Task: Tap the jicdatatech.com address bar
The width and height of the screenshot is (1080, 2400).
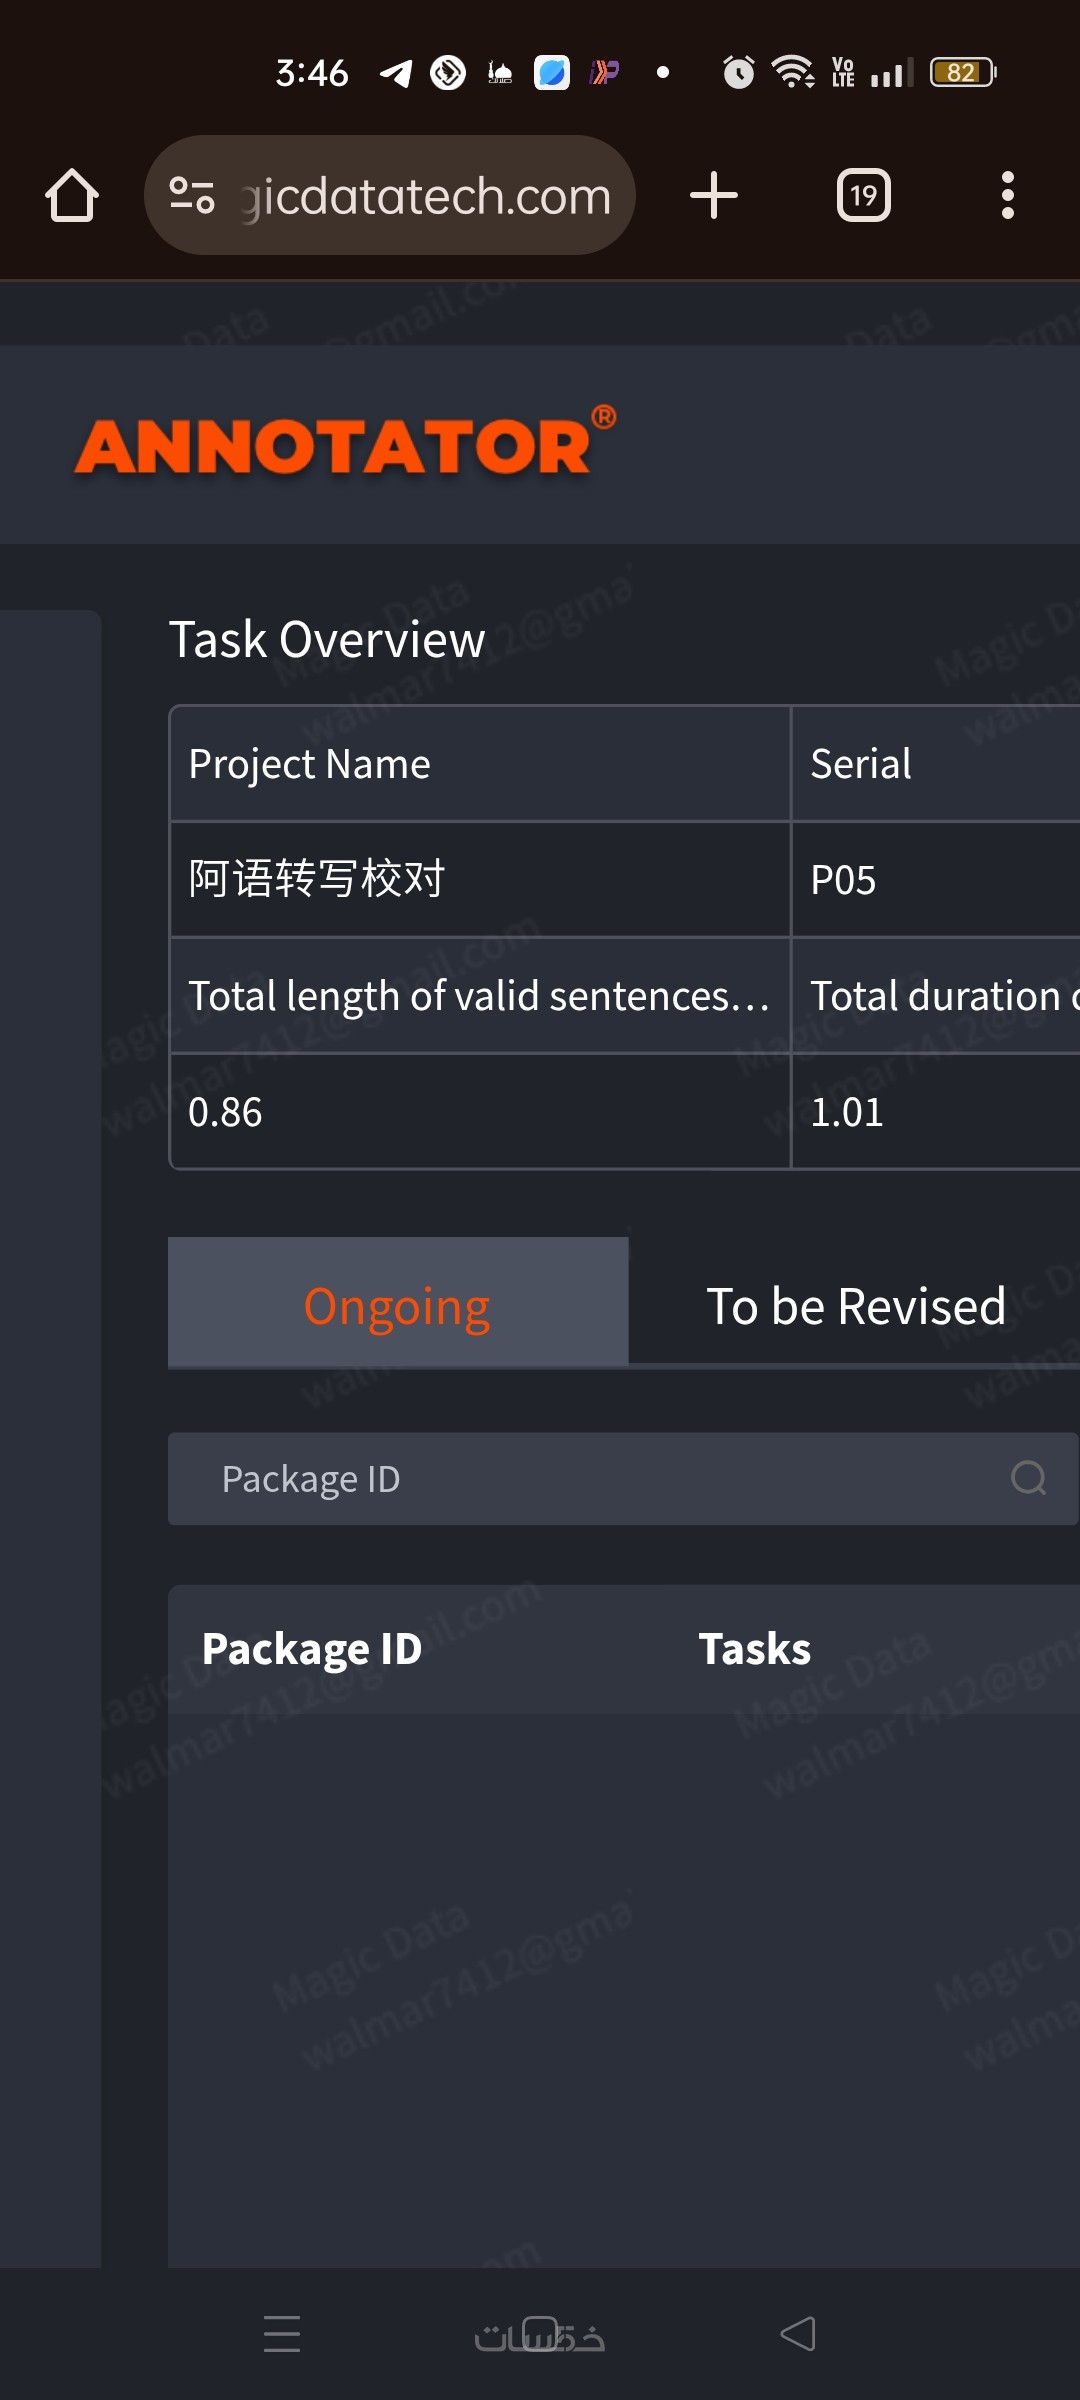Action: pos(426,196)
